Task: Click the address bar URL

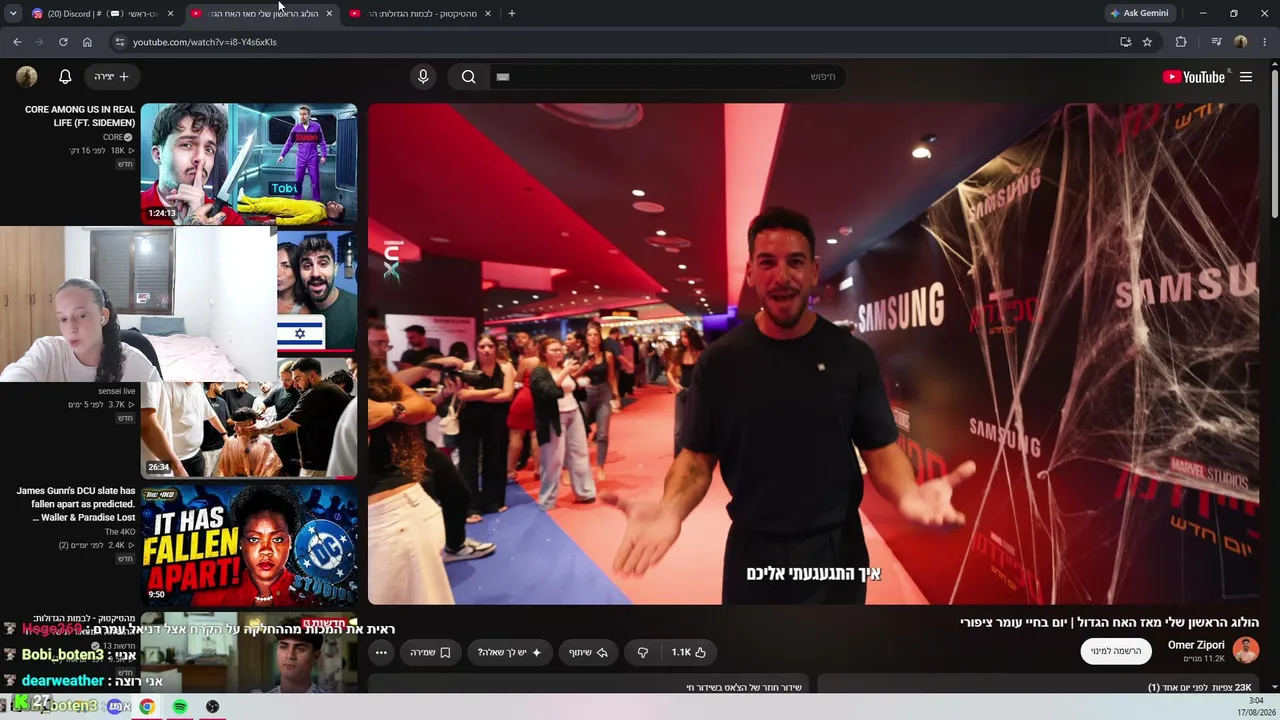Action: (205, 42)
